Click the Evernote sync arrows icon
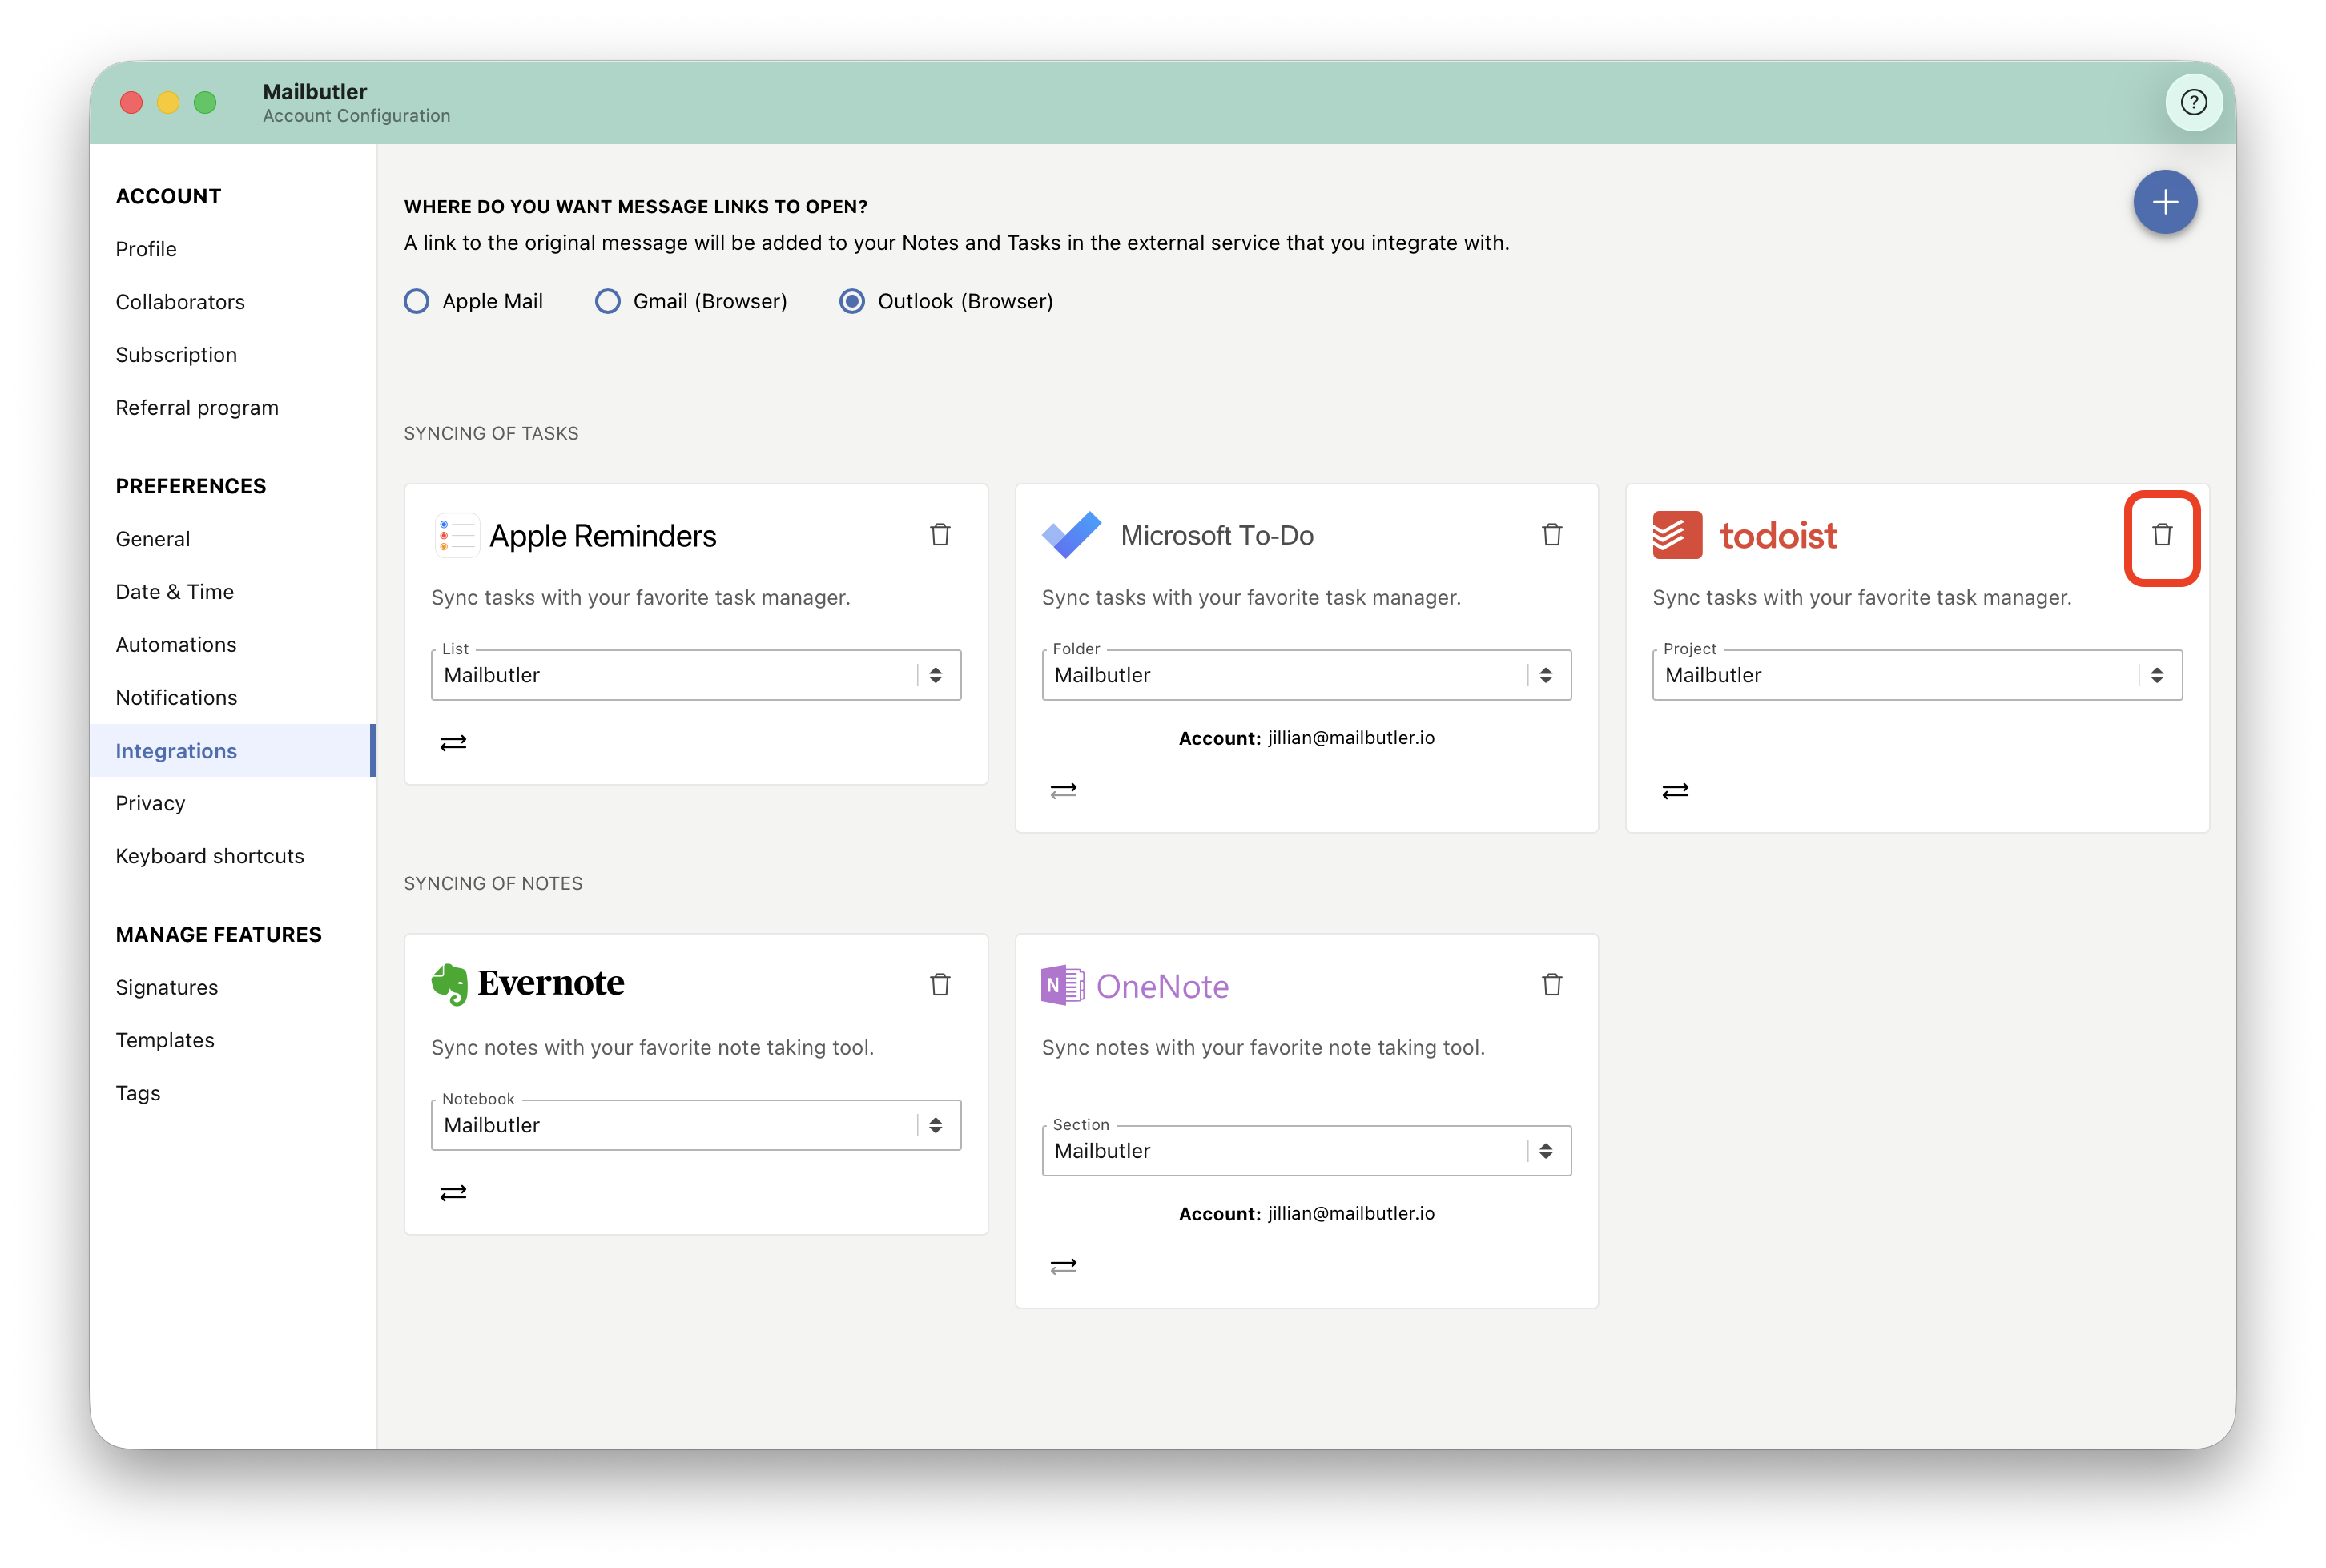Screen dimensions: 2326x1568 pyautogui.click(x=453, y=1193)
